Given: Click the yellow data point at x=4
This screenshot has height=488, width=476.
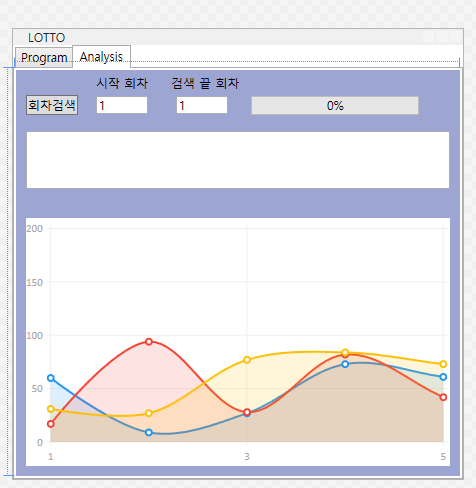Looking at the screenshot, I should (345, 352).
